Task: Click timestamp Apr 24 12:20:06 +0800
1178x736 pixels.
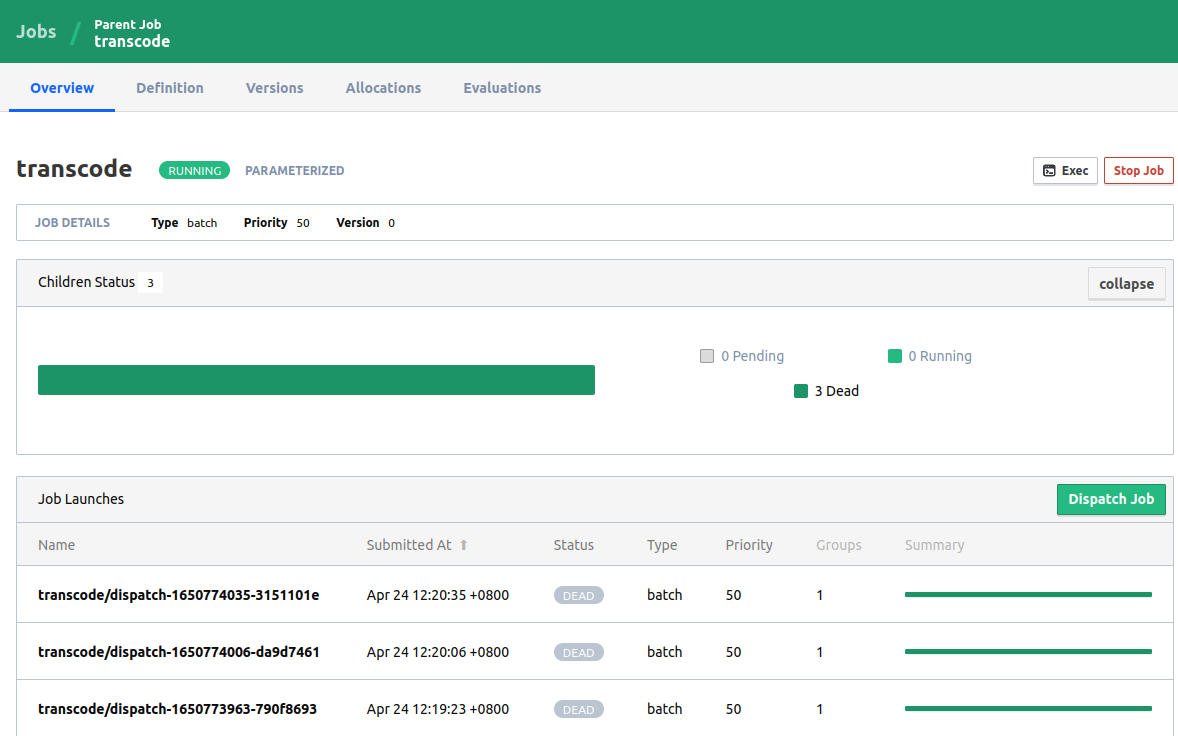Action: coord(437,652)
